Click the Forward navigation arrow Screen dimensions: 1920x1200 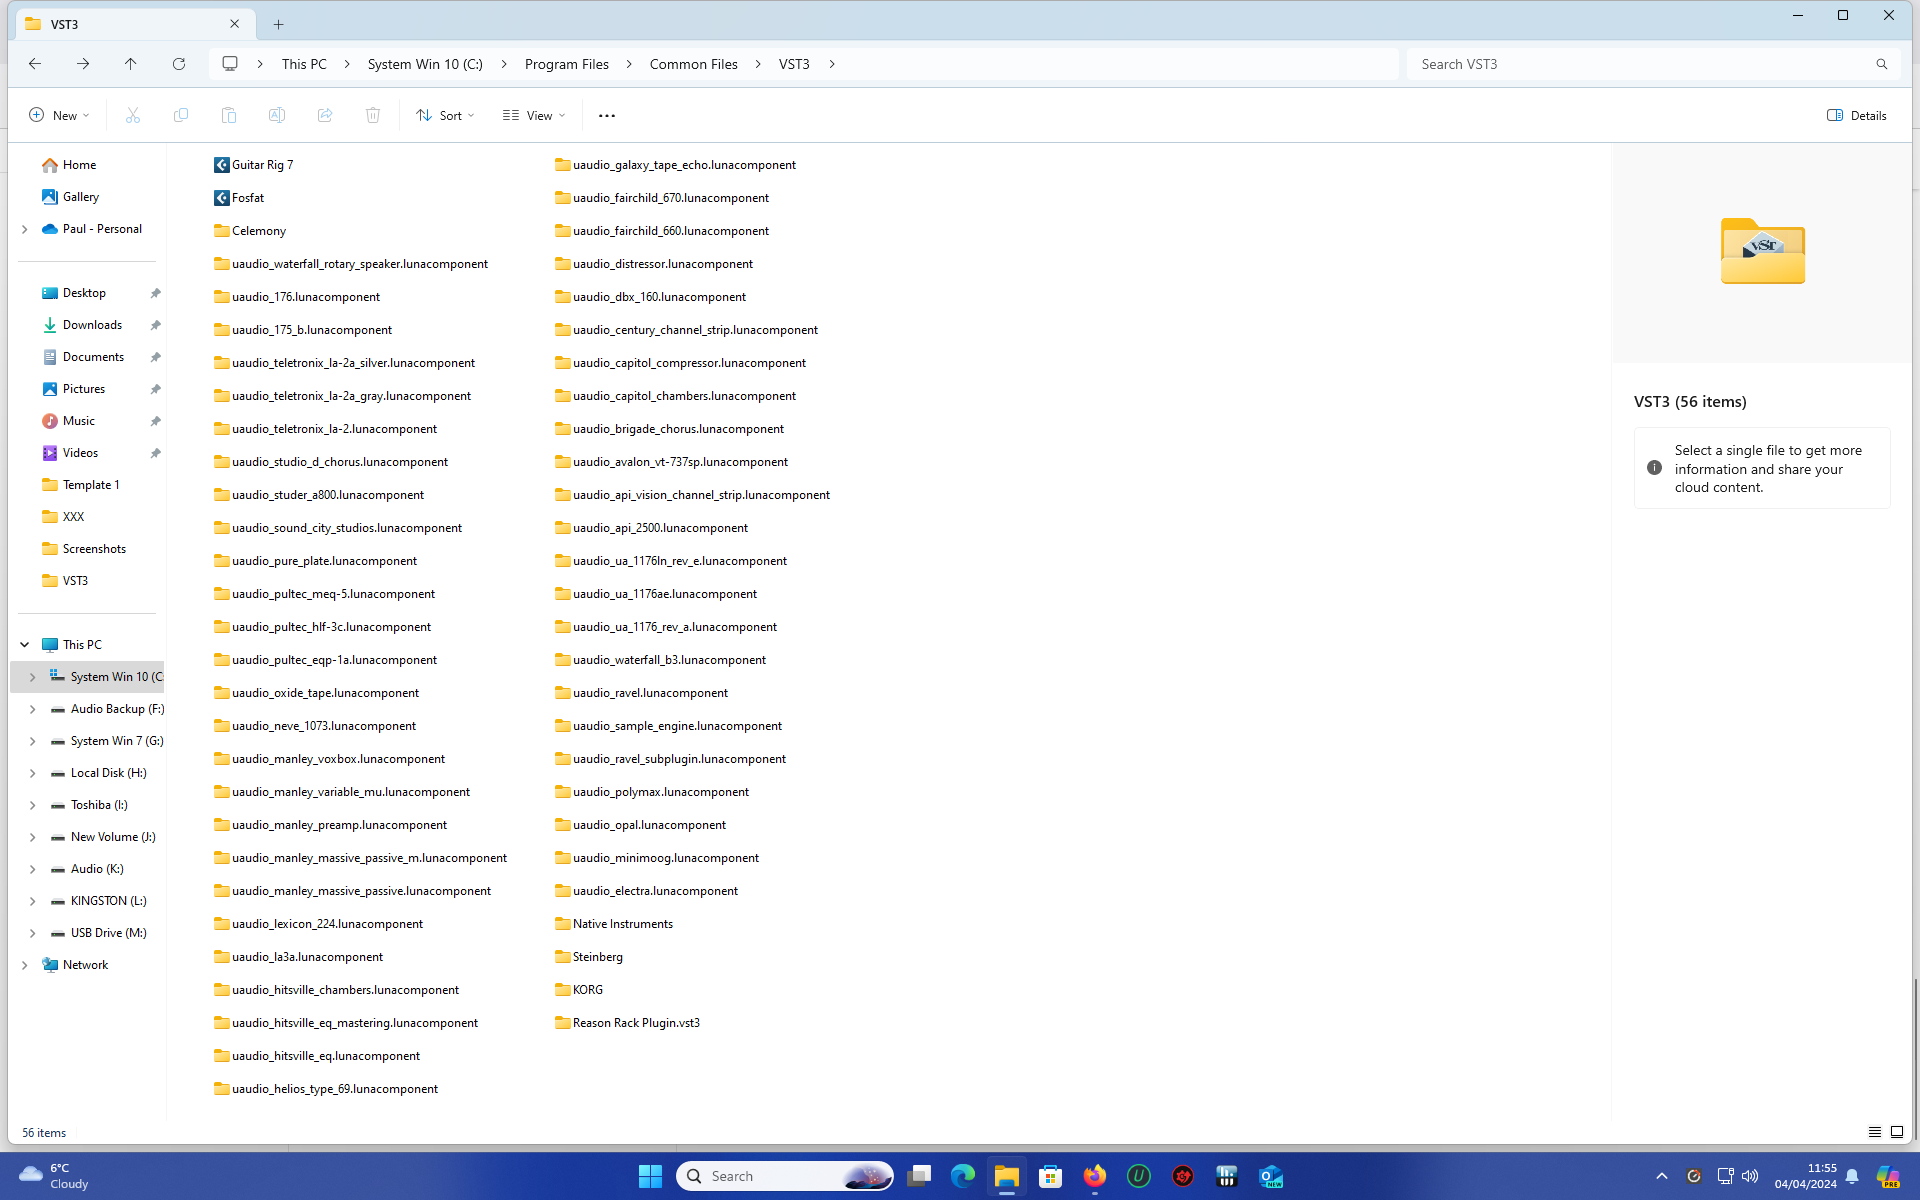(x=83, y=64)
